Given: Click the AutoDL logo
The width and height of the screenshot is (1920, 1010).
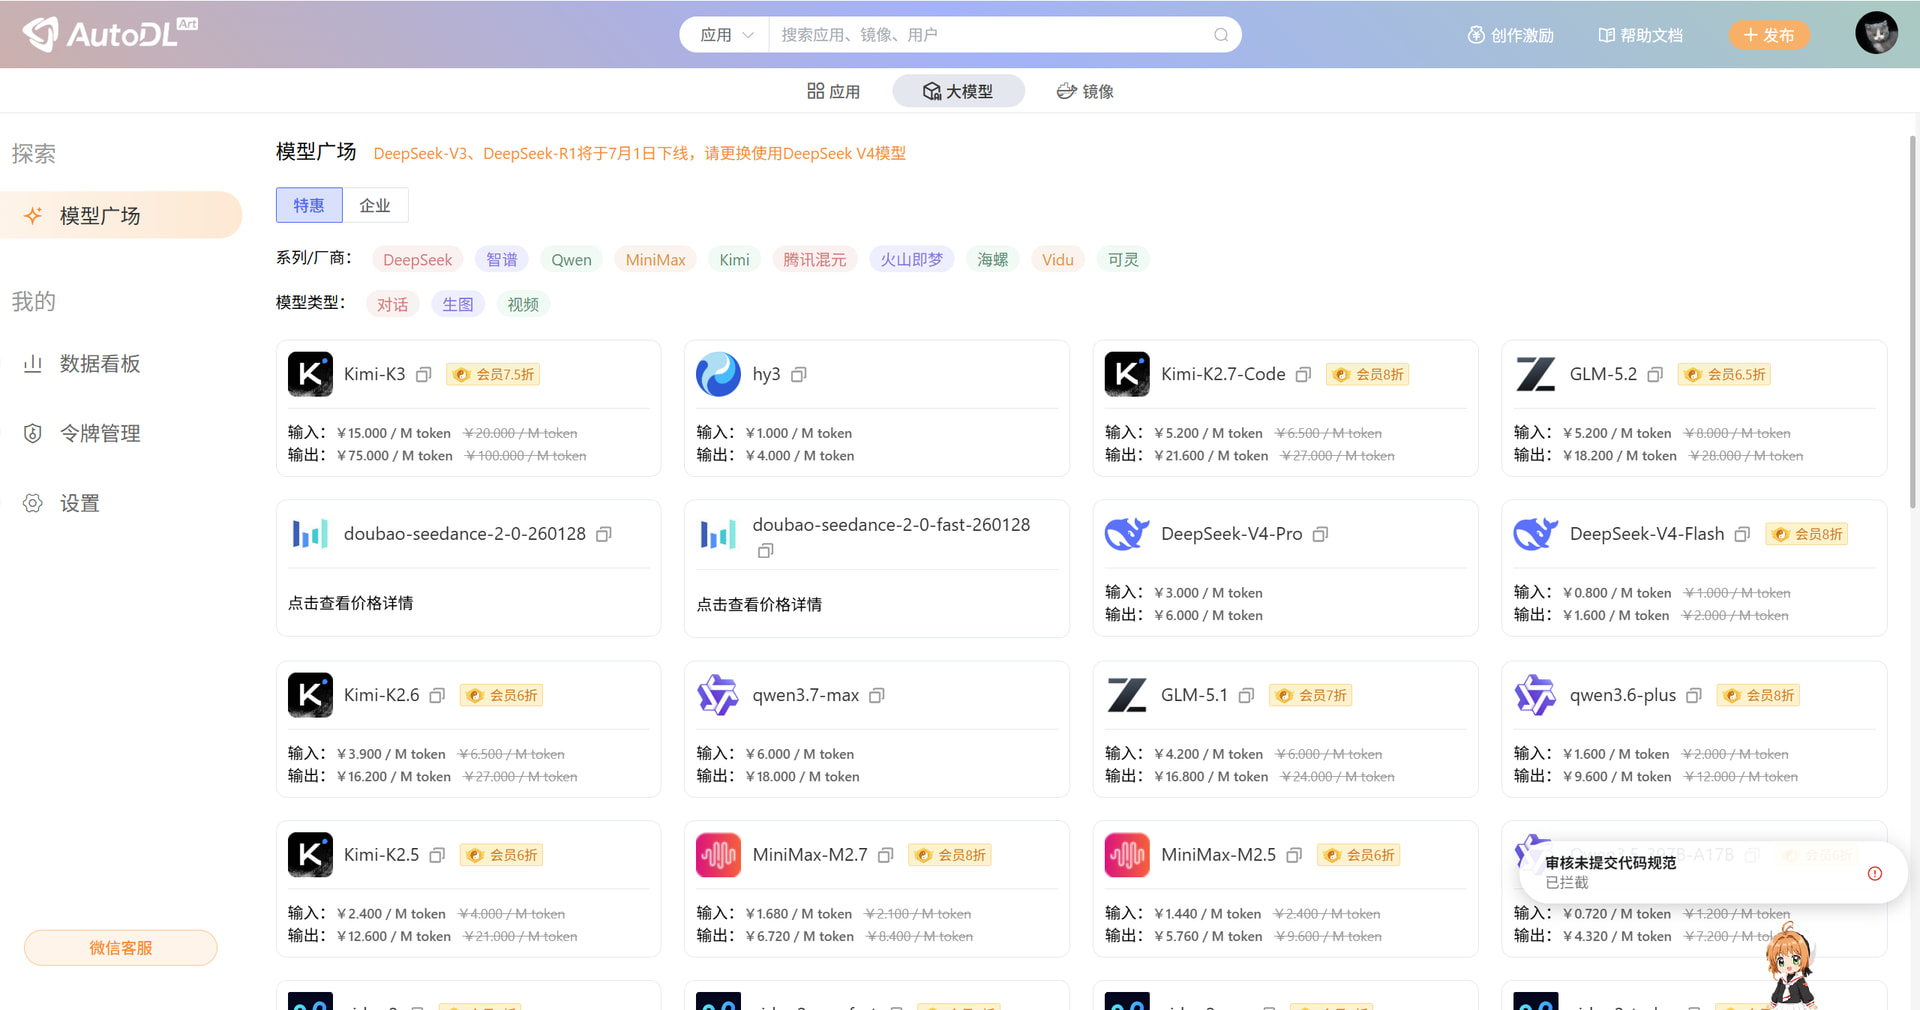Looking at the screenshot, I should click(x=110, y=34).
